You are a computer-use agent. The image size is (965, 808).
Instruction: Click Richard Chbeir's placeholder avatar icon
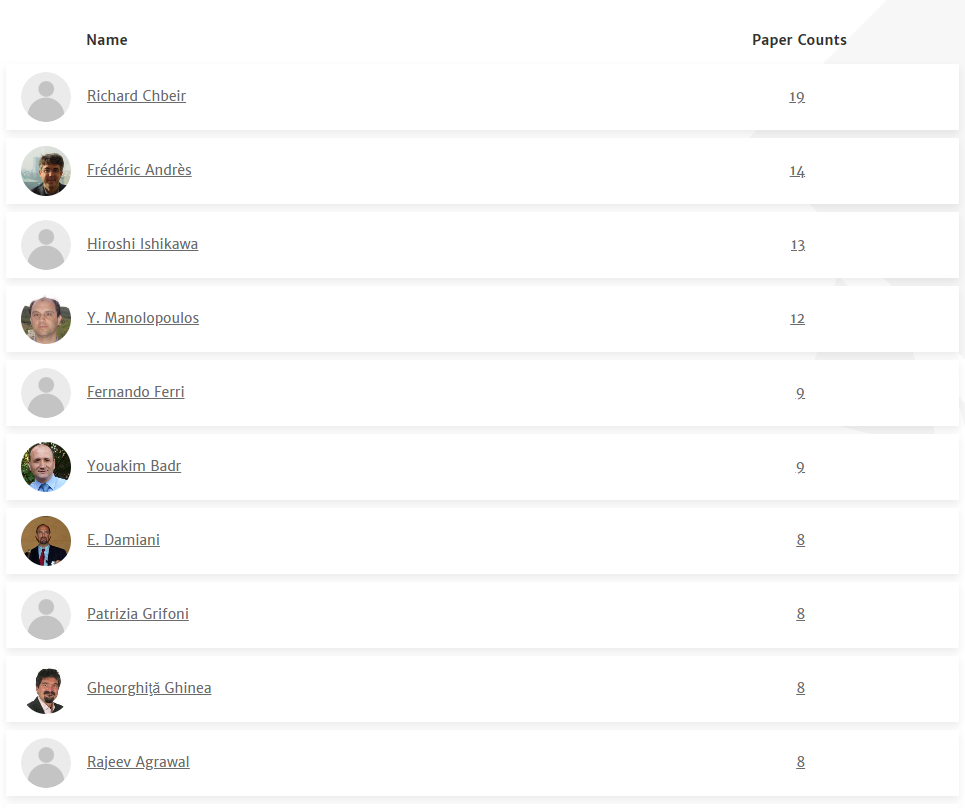(x=46, y=97)
